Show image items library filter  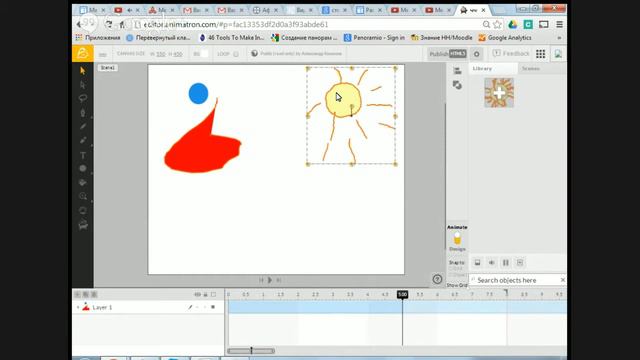(x=477, y=262)
